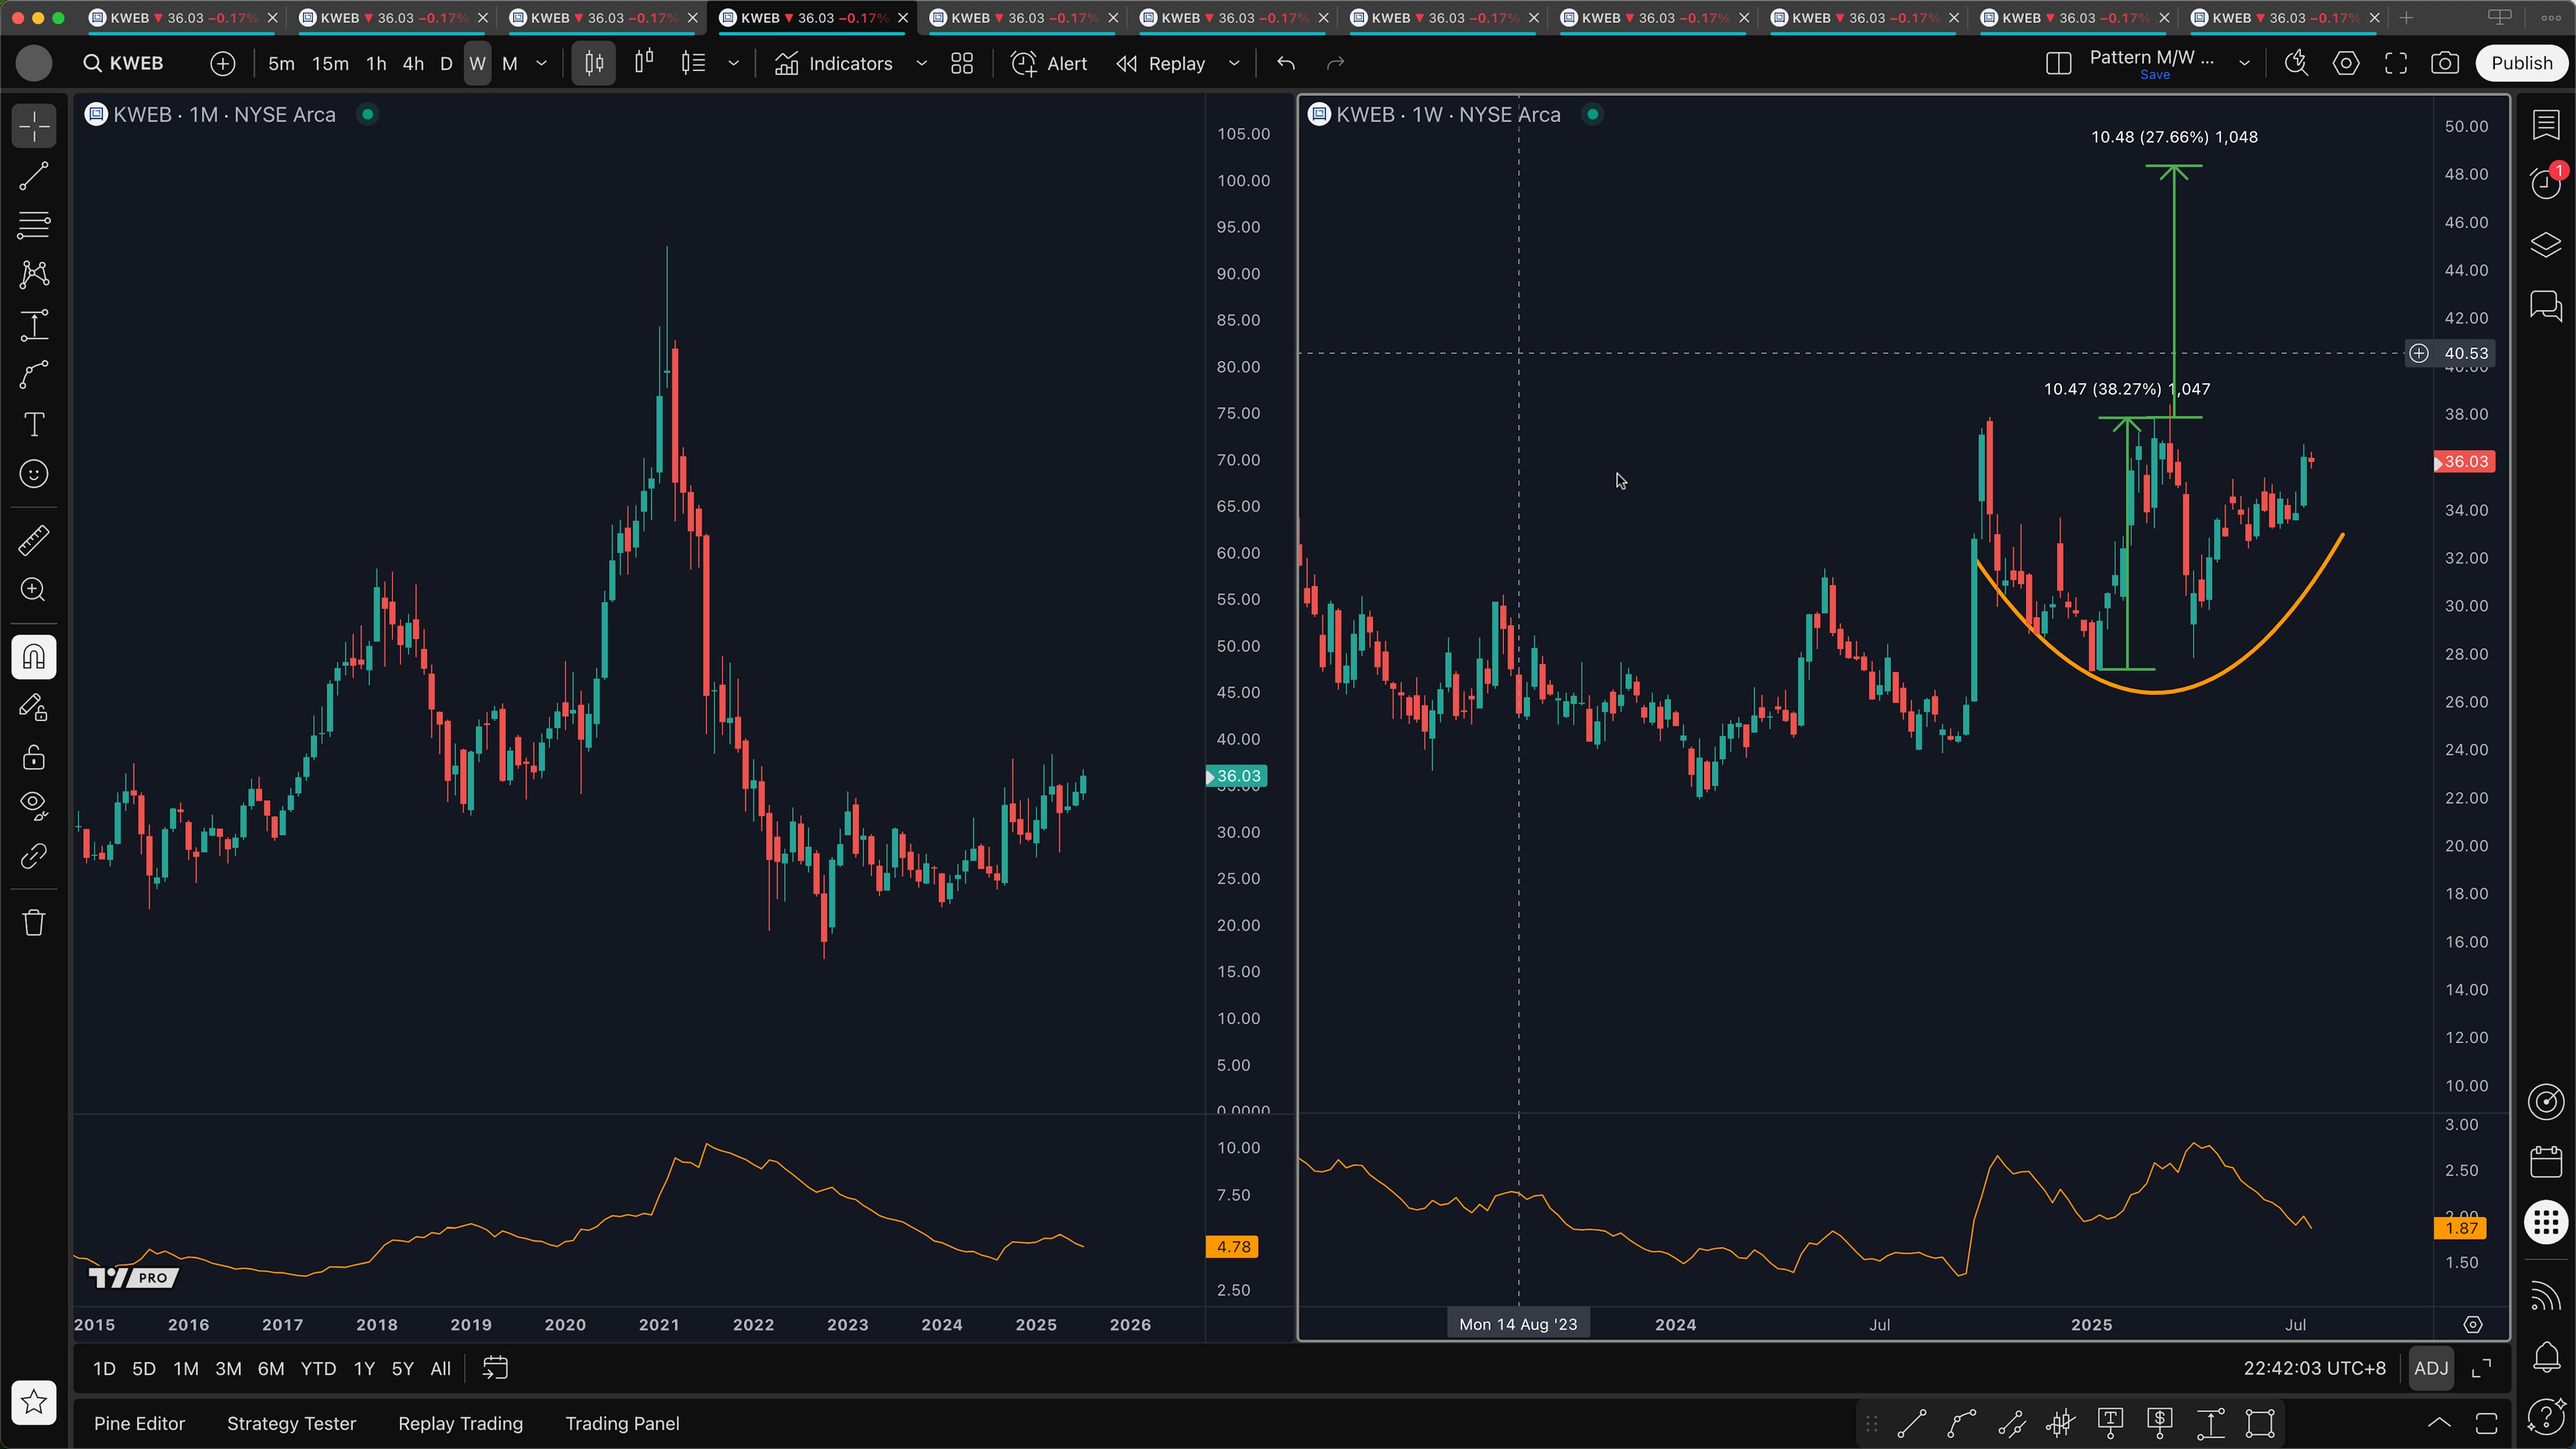Image resolution: width=2576 pixels, height=1449 pixels.
Task: Open the Trading Panel tab
Action: coord(622,1423)
